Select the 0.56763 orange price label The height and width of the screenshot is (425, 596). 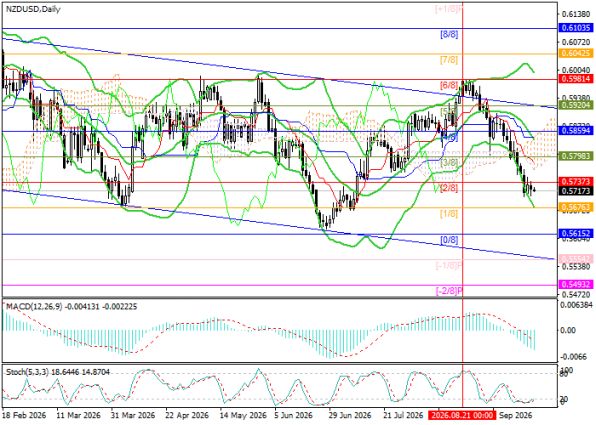coord(575,207)
